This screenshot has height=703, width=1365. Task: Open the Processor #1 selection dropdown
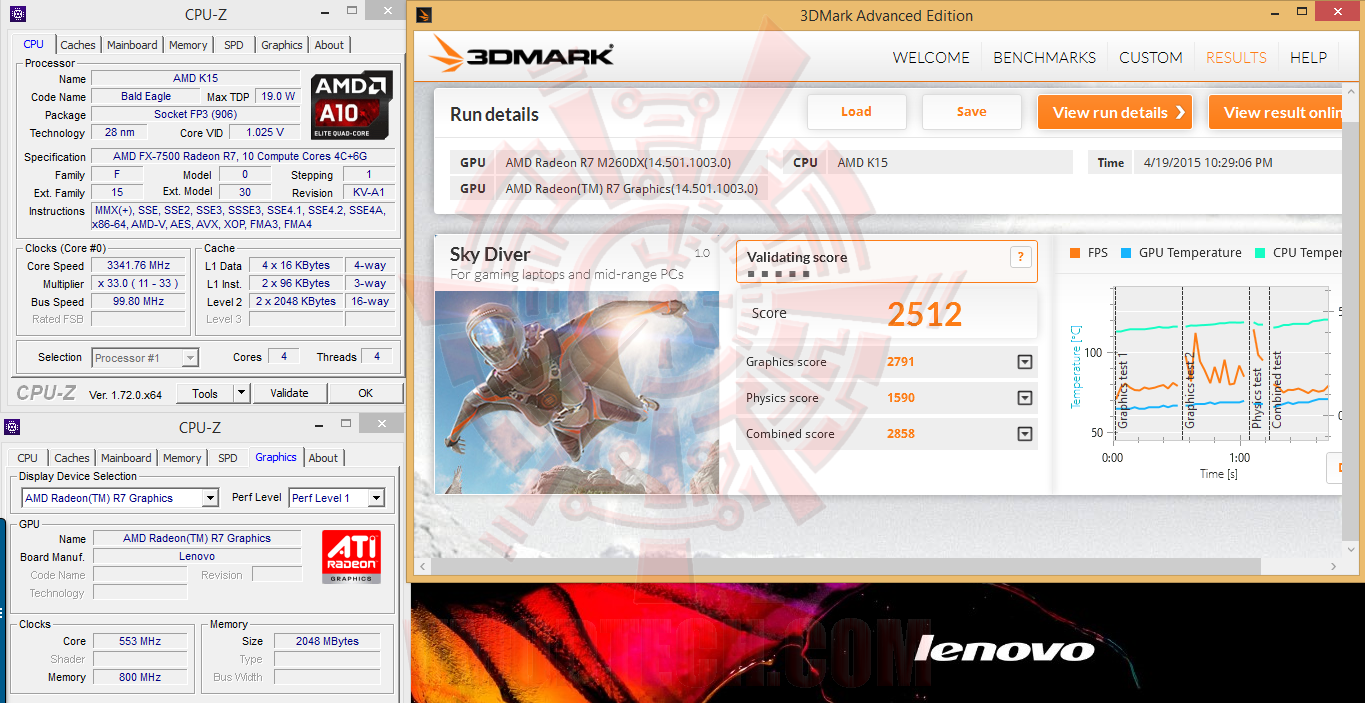(x=190, y=357)
